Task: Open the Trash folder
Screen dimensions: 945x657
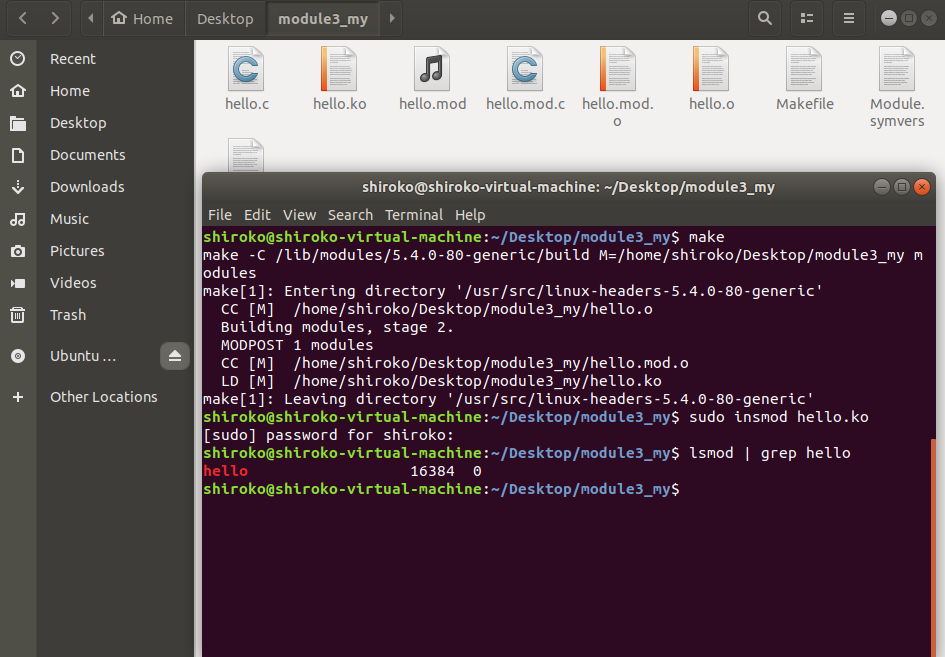Action: pyautogui.click(x=67, y=314)
